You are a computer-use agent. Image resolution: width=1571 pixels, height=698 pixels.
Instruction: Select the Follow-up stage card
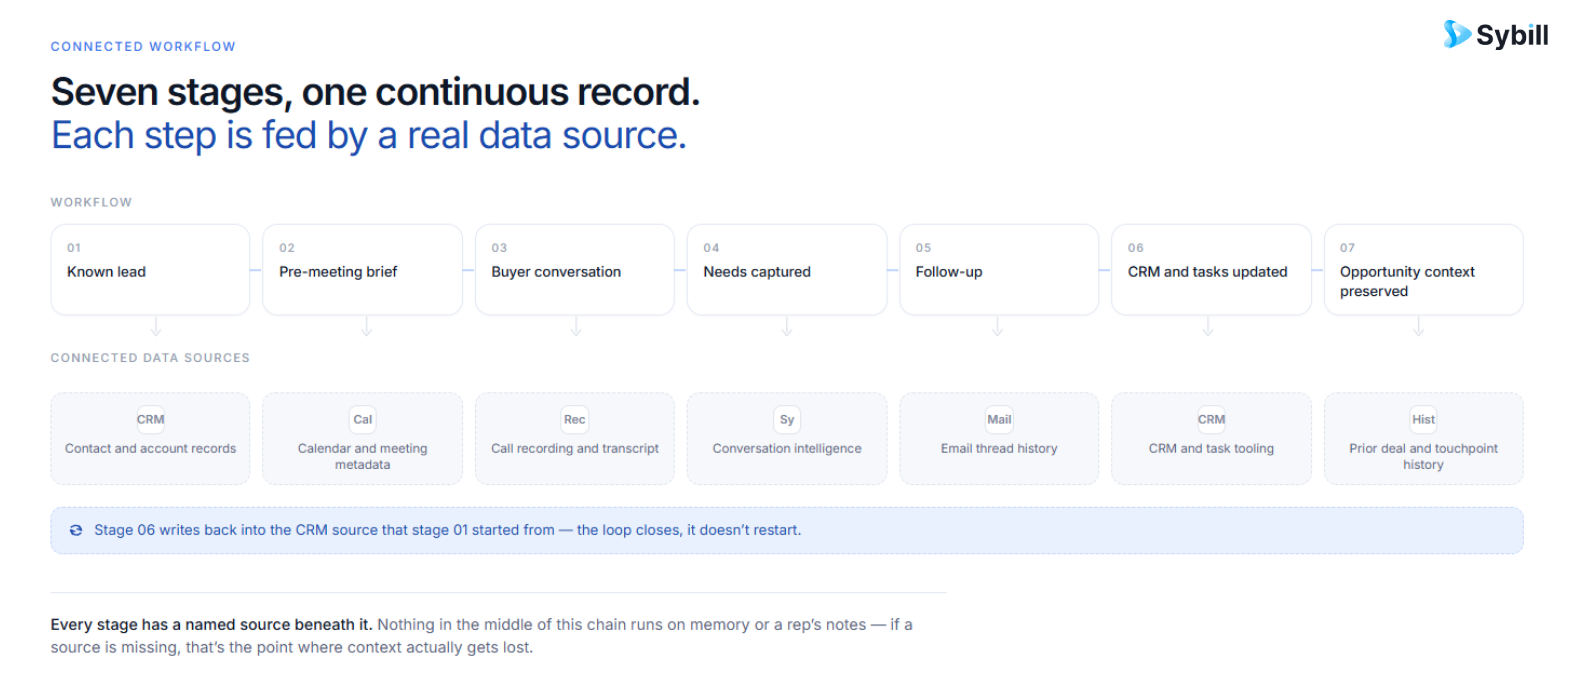pyautogui.click(x=999, y=270)
